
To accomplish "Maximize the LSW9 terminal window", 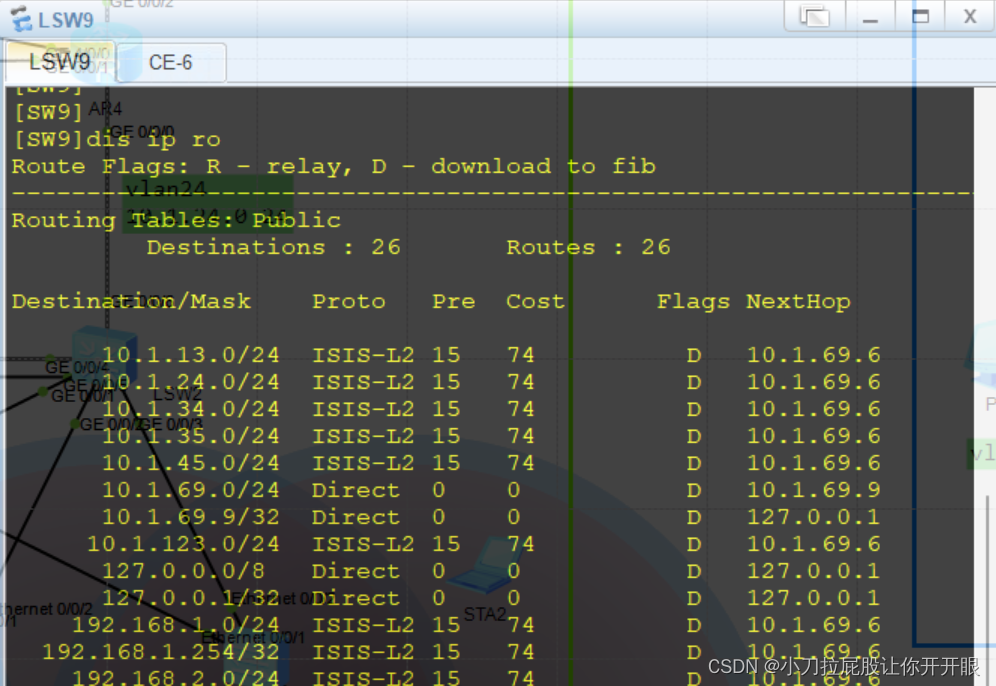I will (x=920, y=15).
